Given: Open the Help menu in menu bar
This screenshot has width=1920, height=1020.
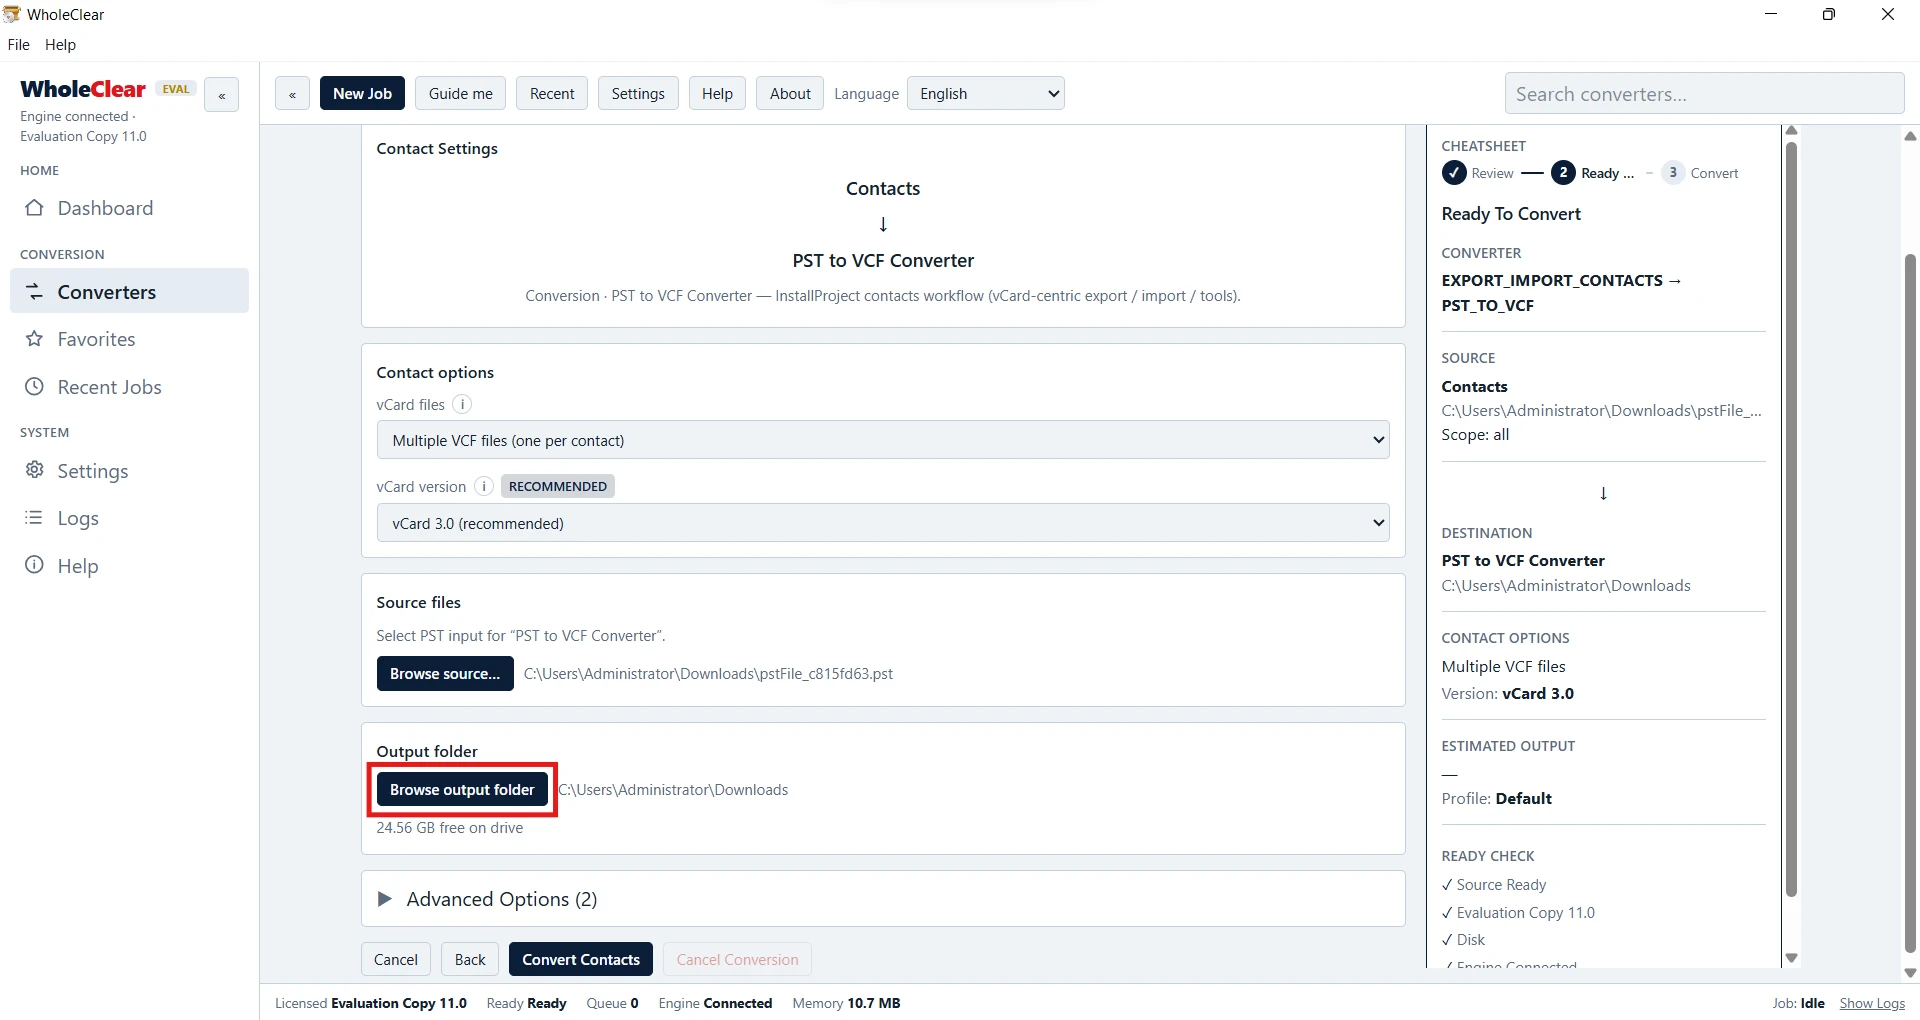Looking at the screenshot, I should point(60,44).
